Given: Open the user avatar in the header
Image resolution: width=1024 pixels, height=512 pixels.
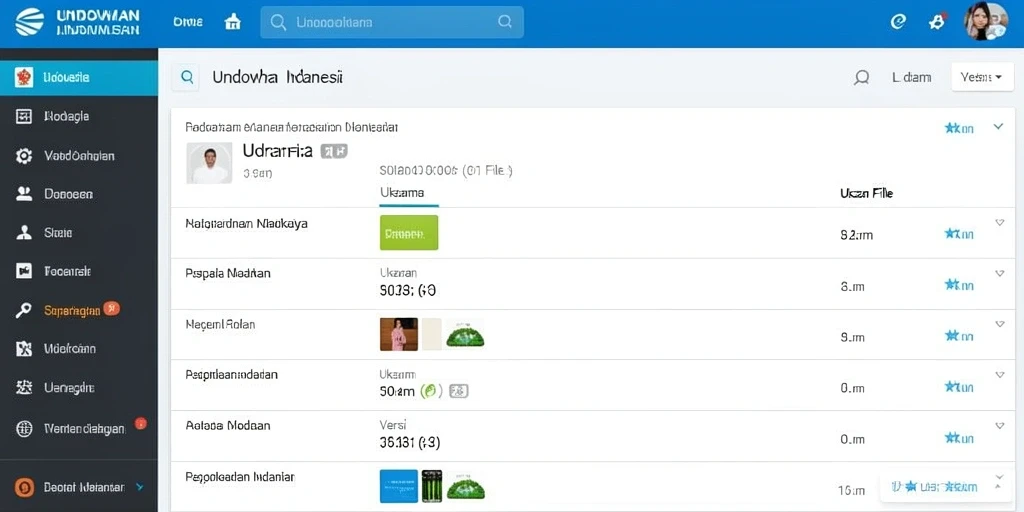Looking at the screenshot, I should pyautogui.click(x=986, y=22).
